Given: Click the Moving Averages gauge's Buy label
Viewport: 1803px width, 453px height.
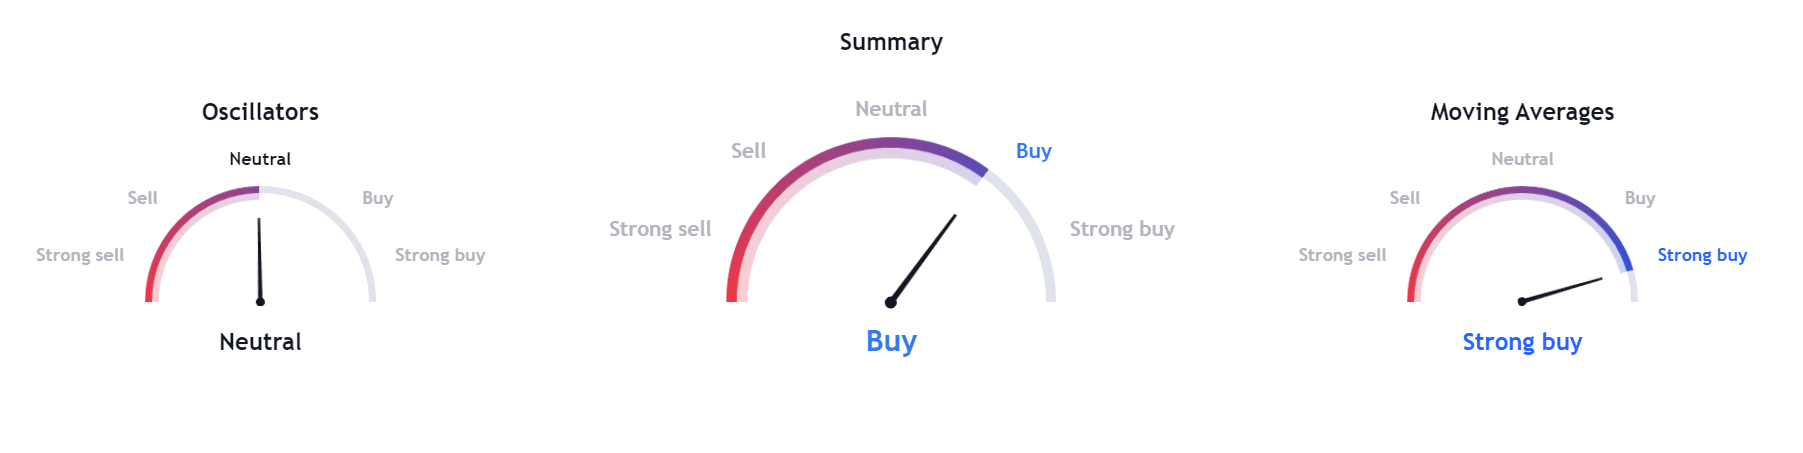Looking at the screenshot, I should (1639, 198).
